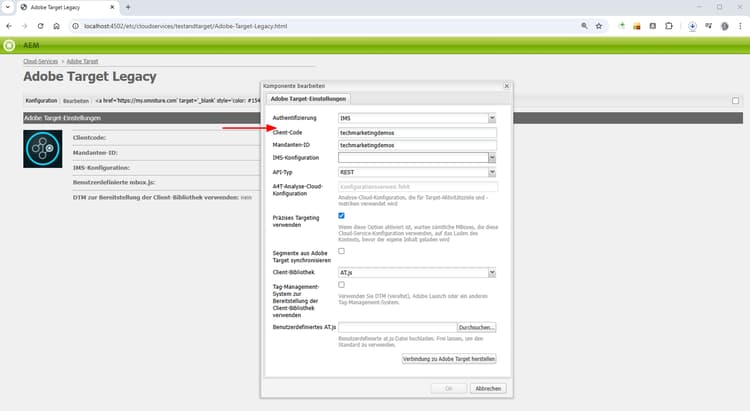
Task: Expand the IMS-Konfiguration dropdown
Action: tap(492, 157)
